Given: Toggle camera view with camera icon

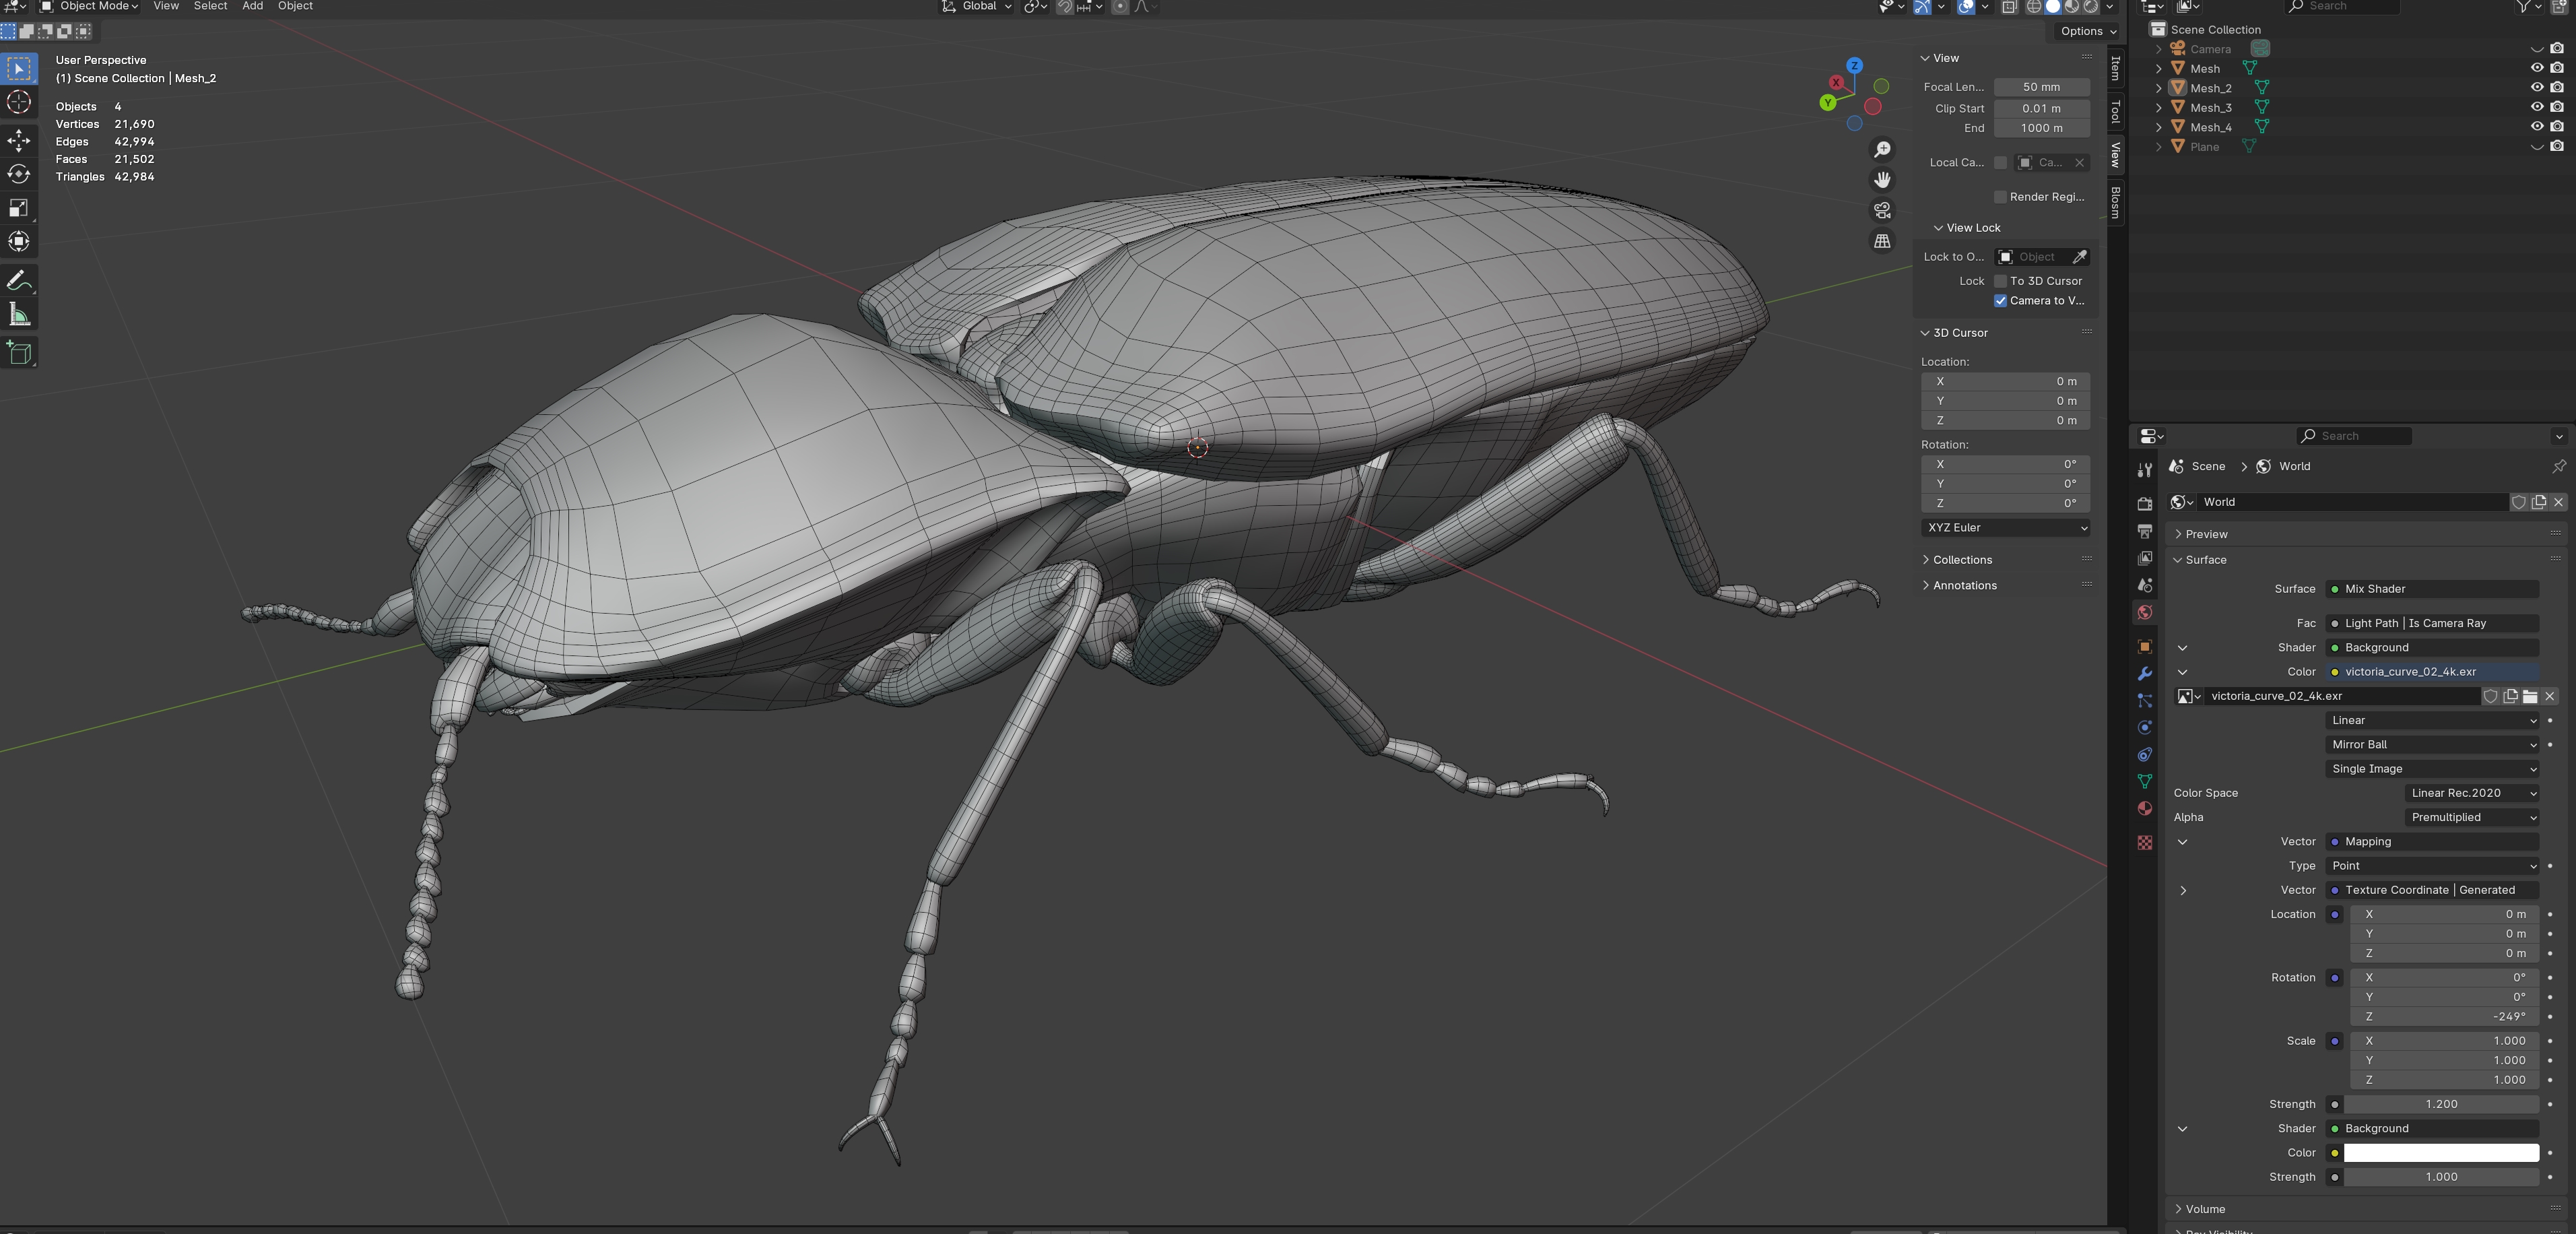Looking at the screenshot, I should [1882, 210].
